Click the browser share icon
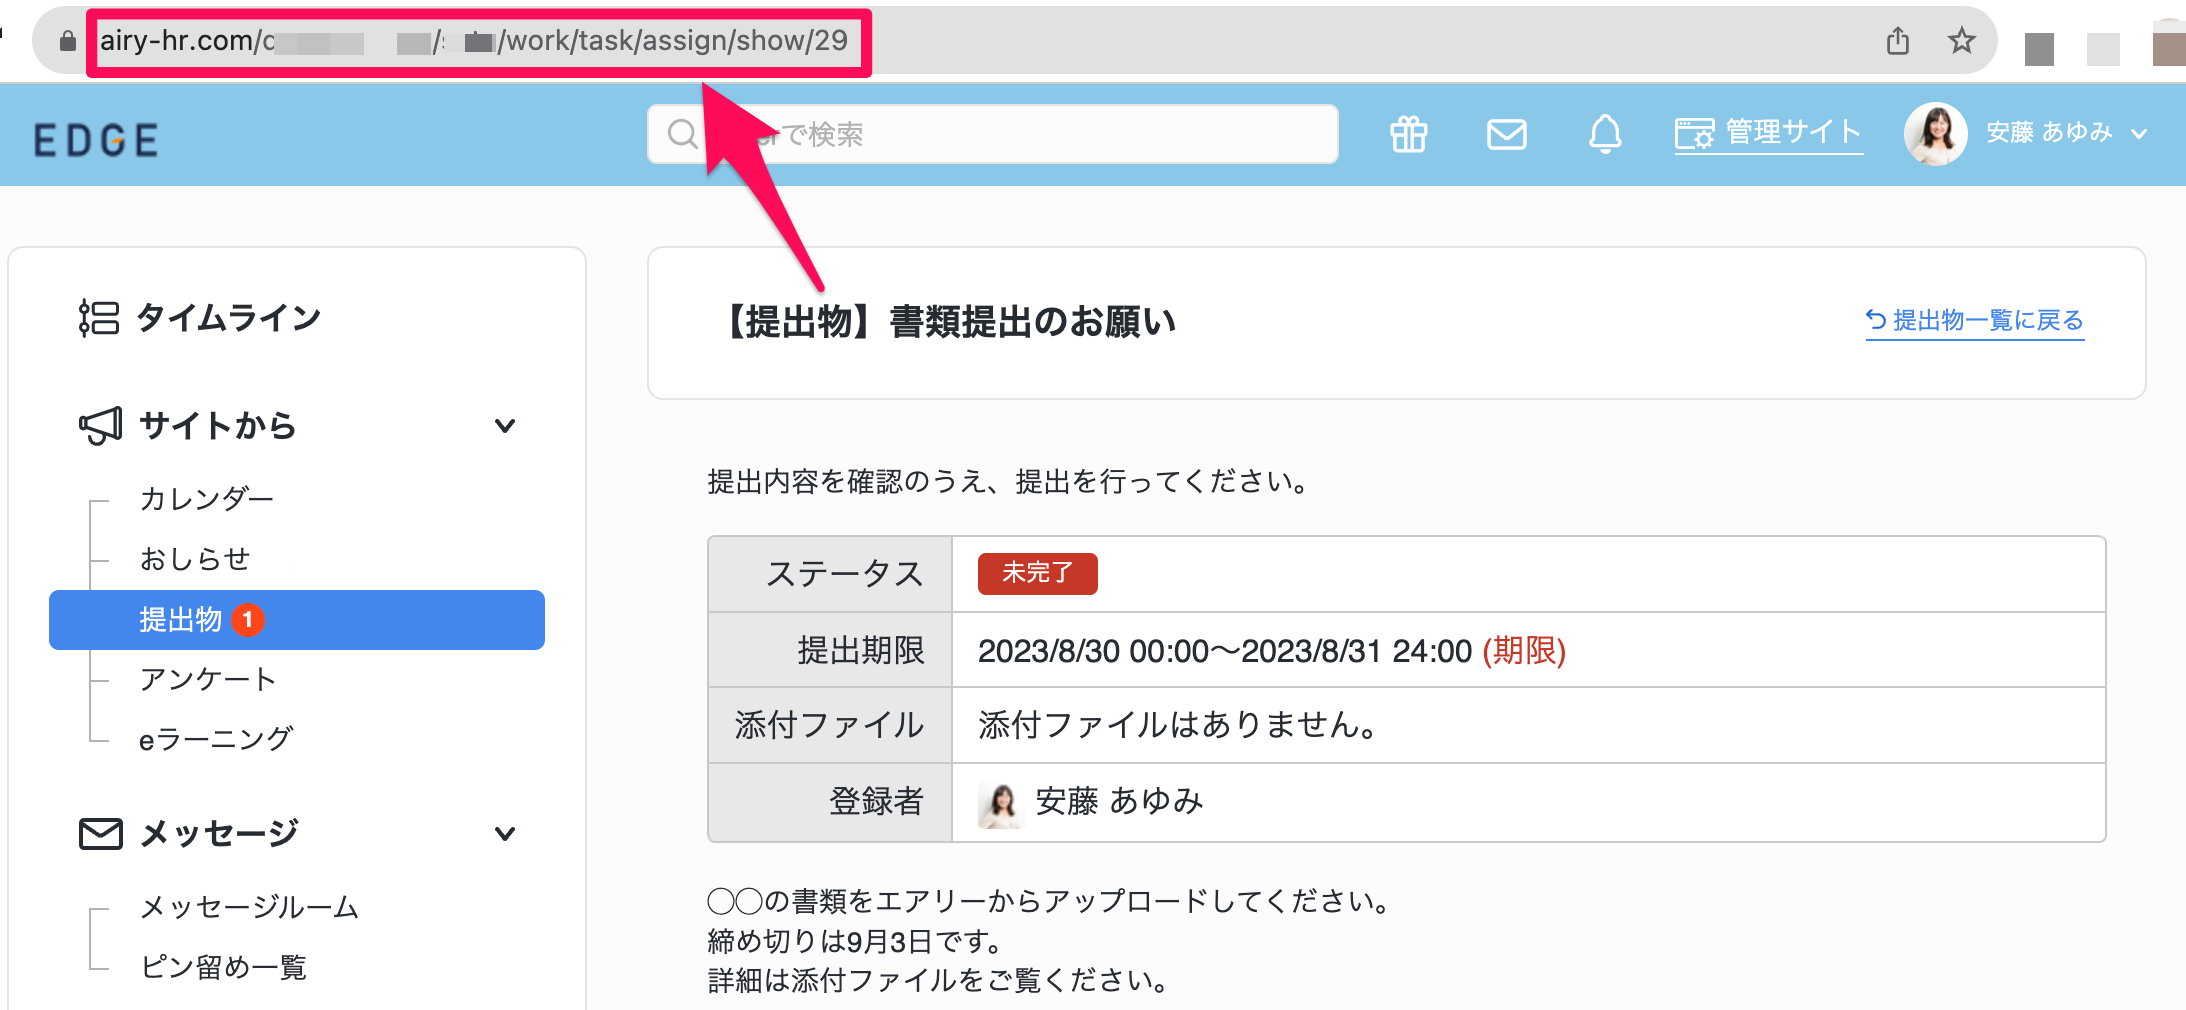Viewport: 2186px width, 1010px height. point(1897,41)
